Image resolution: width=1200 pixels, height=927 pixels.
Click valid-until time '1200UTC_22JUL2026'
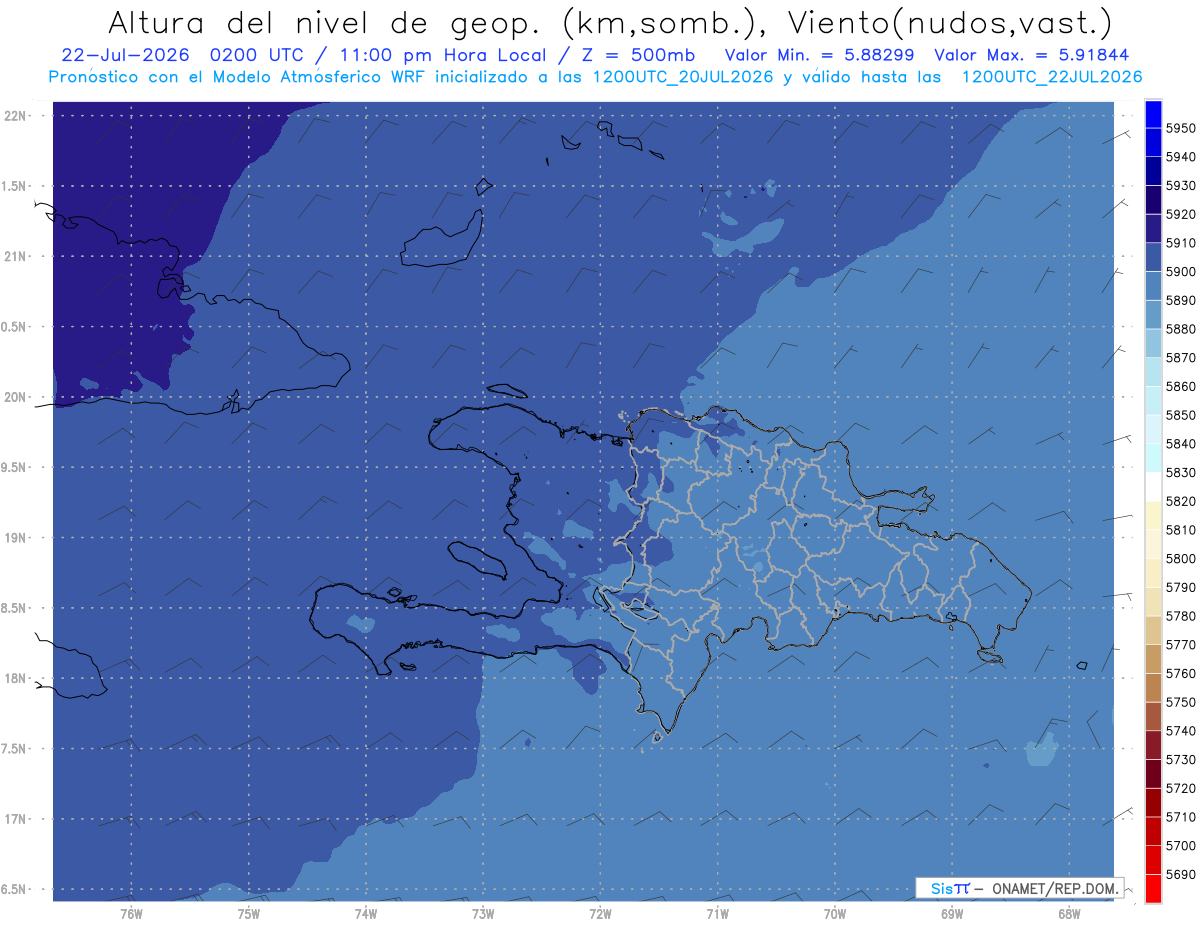[1052, 77]
